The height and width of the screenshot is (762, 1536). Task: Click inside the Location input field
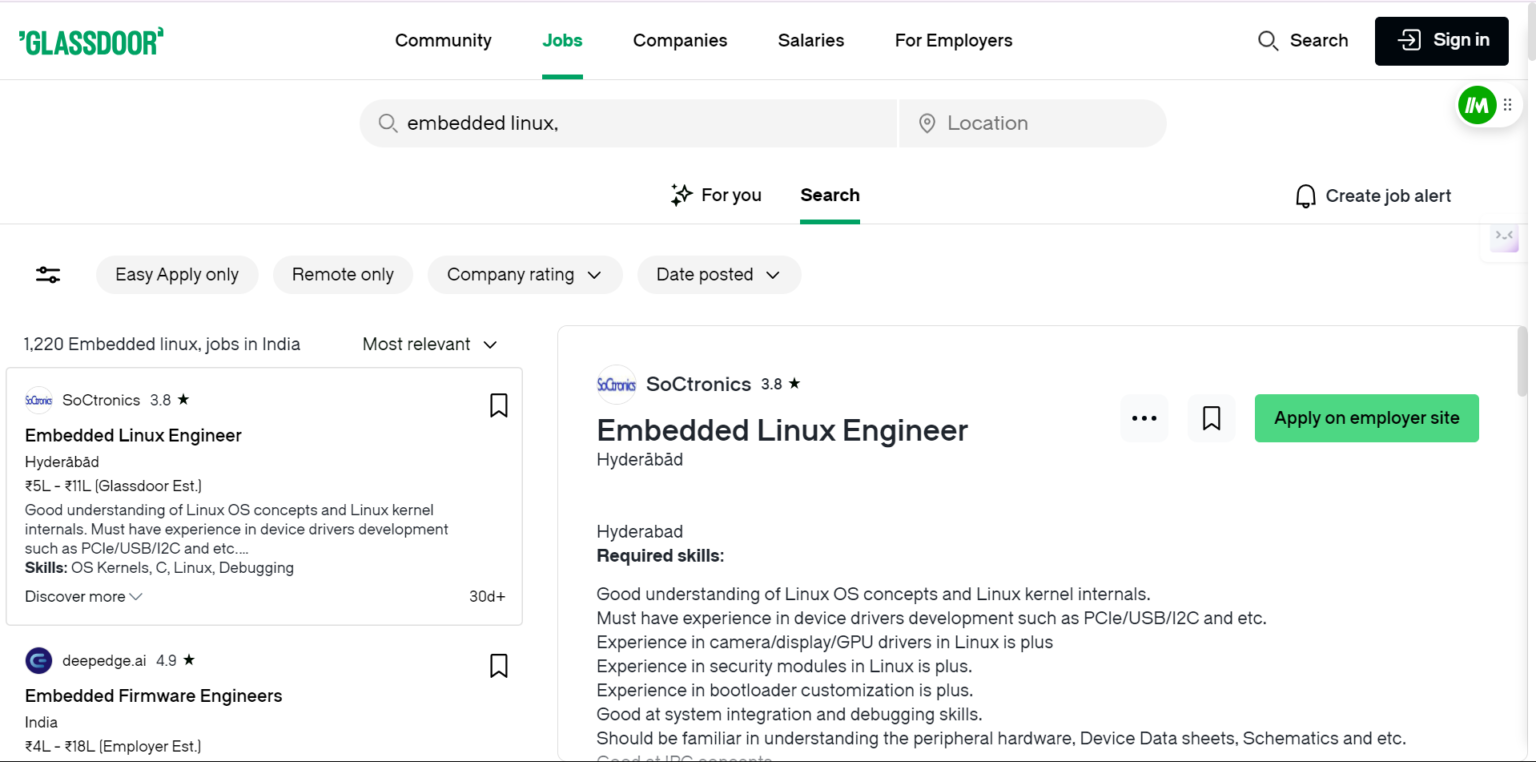click(1030, 123)
